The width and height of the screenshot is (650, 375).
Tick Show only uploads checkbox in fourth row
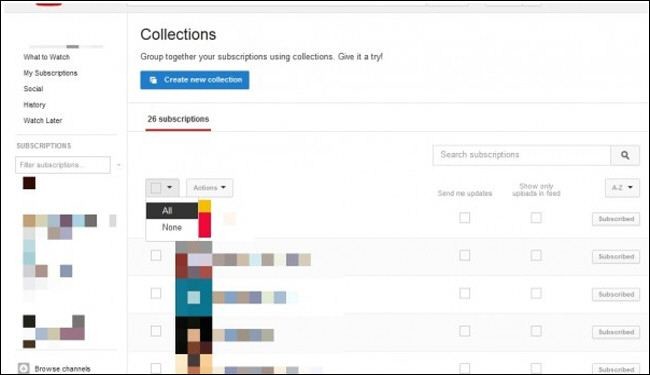pos(536,331)
